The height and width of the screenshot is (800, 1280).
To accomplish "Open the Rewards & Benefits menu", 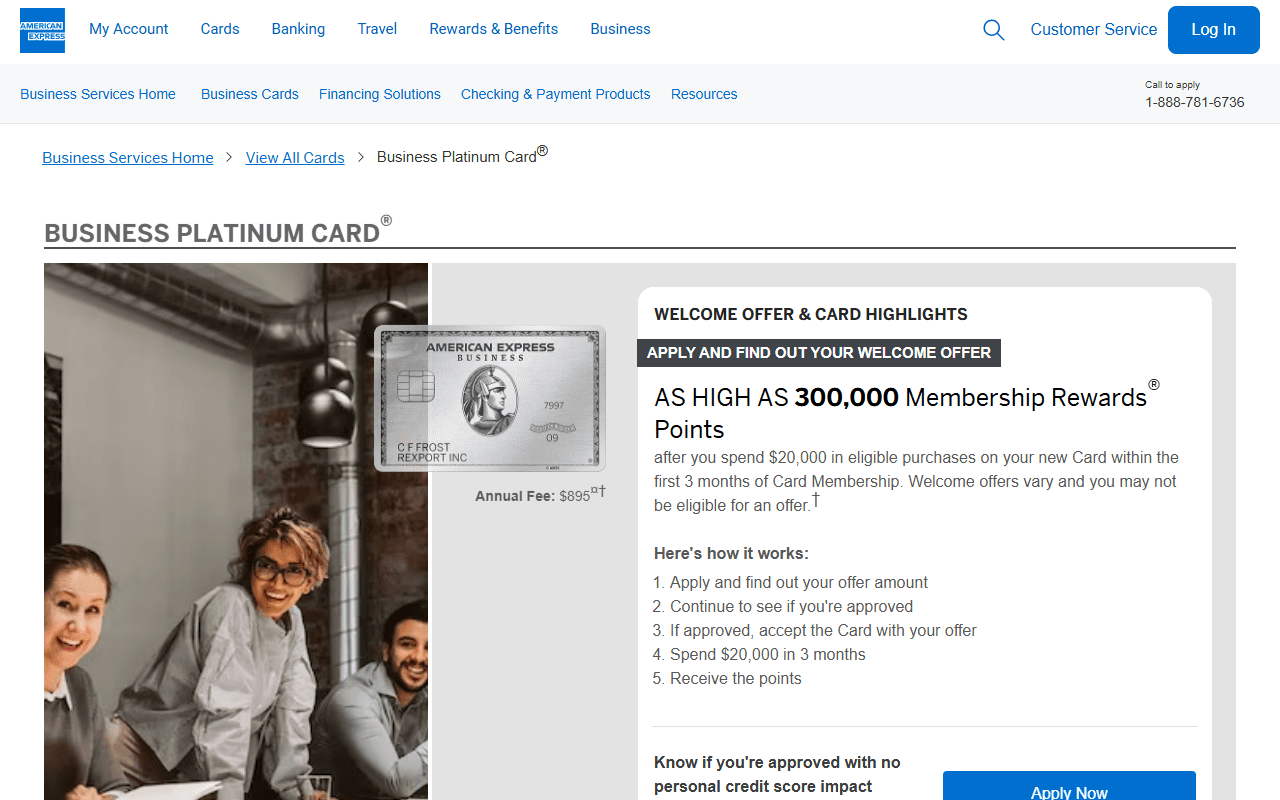I will pos(494,29).
